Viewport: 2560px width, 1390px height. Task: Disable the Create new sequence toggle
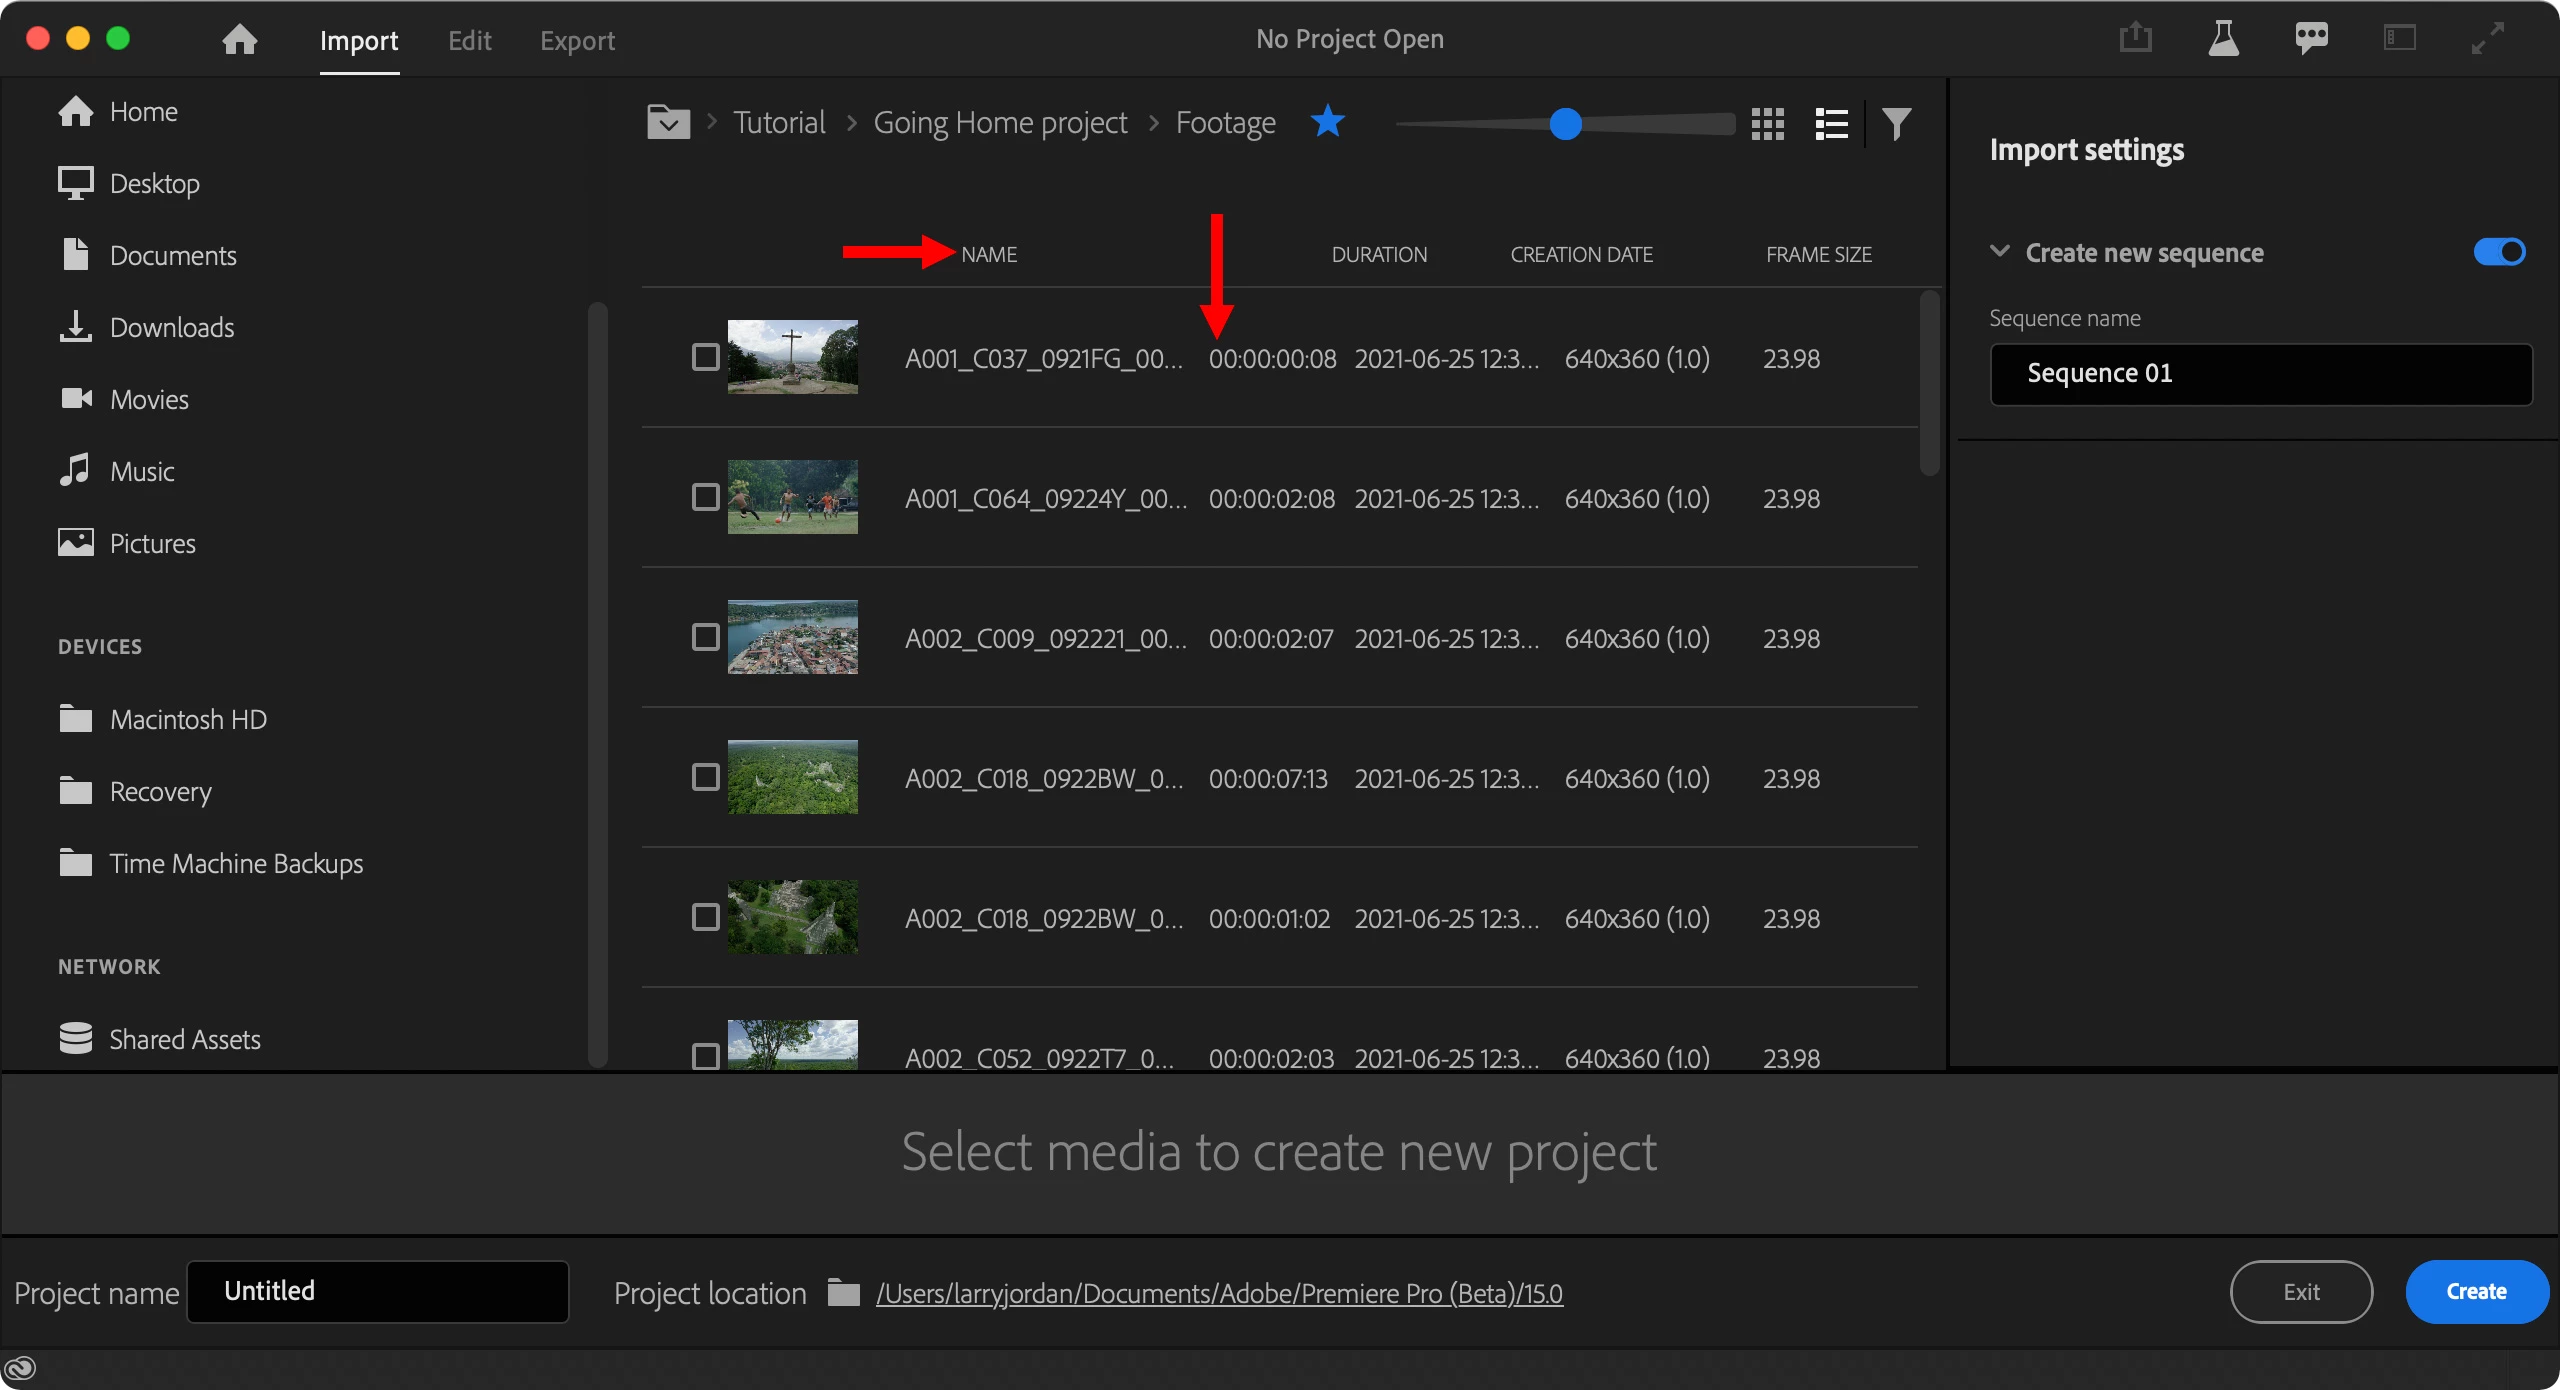coord(2499,252)
